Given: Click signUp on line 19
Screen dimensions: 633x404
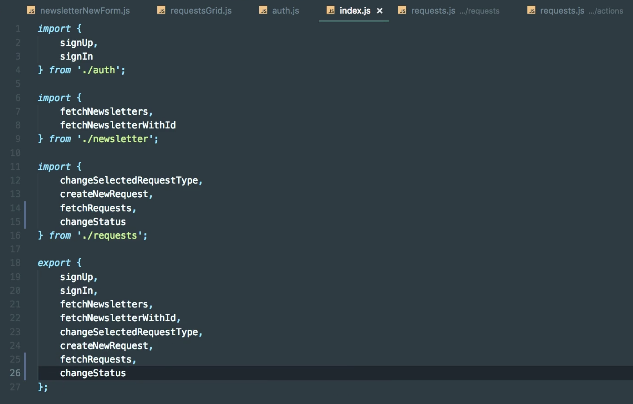Looking at the screenshot, I should (x=77, y=277).
